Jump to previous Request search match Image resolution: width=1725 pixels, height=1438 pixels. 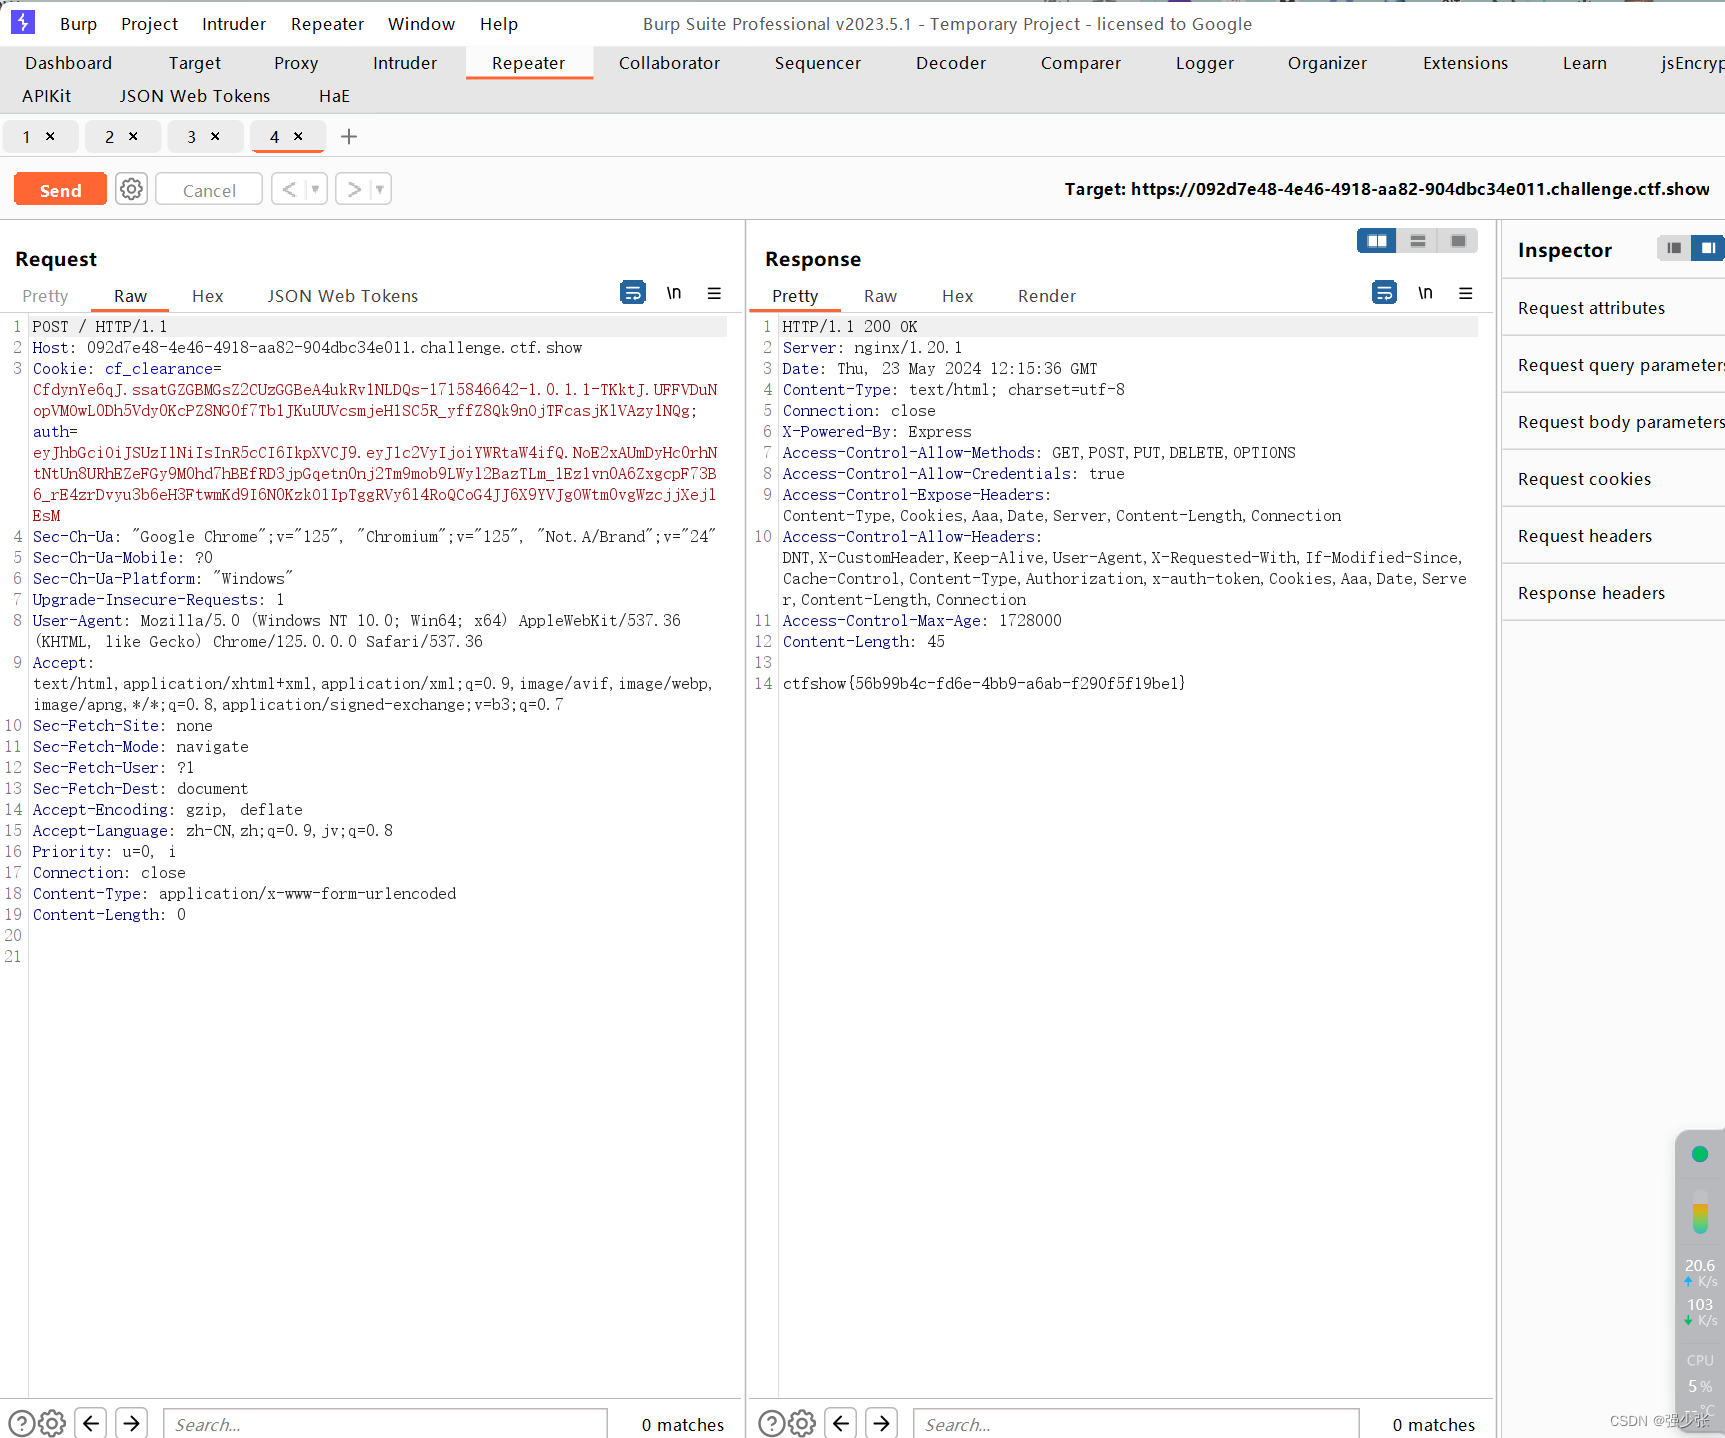[91, 1423]
